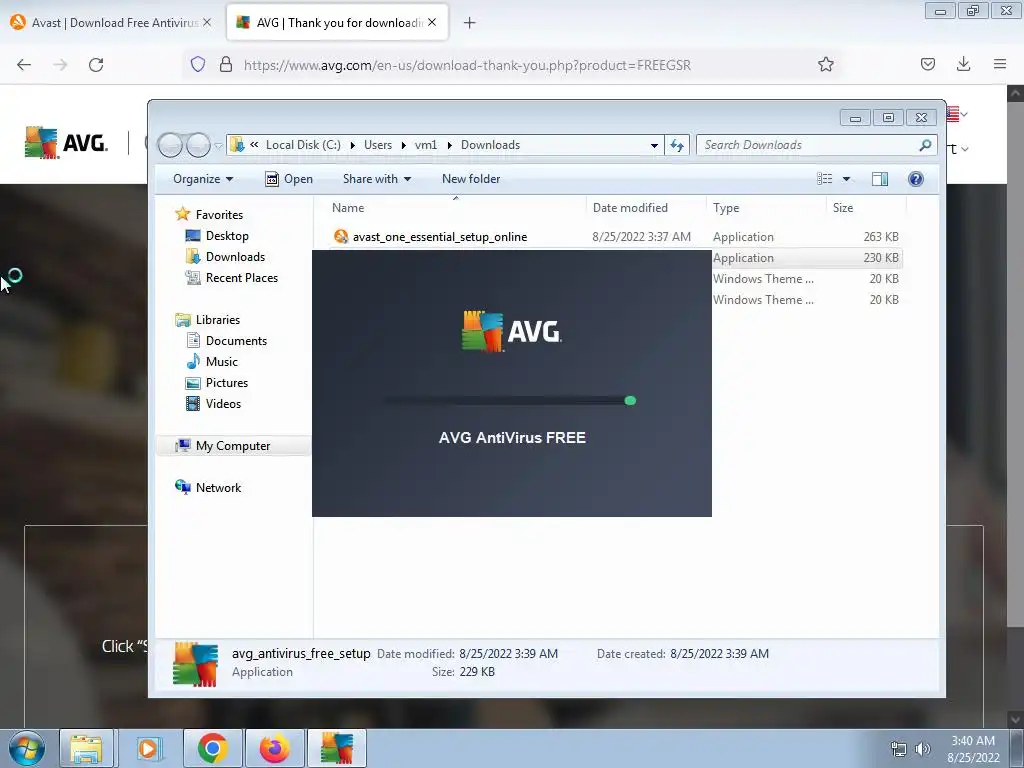Click the Firefox reload page icon
This screenshot has width=1024, height=768.
point(96,65)
